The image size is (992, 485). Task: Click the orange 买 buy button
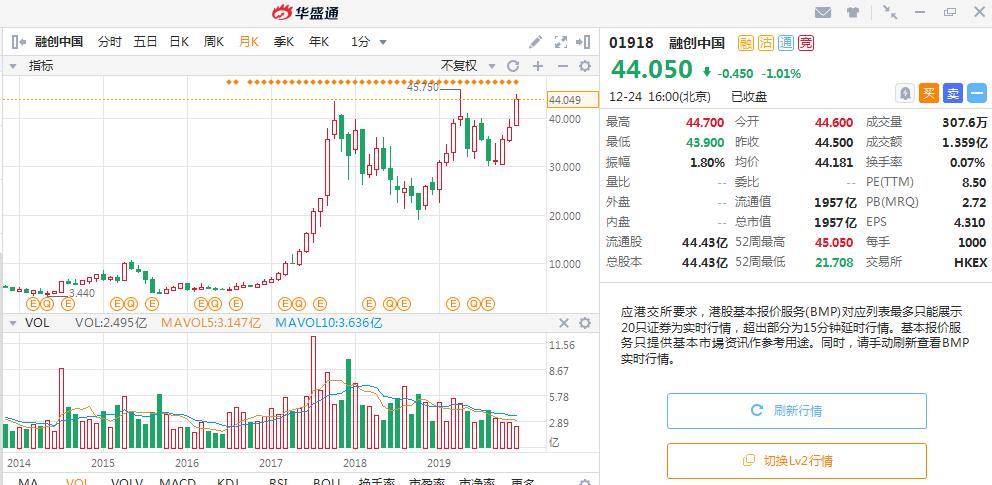point(929,94)
